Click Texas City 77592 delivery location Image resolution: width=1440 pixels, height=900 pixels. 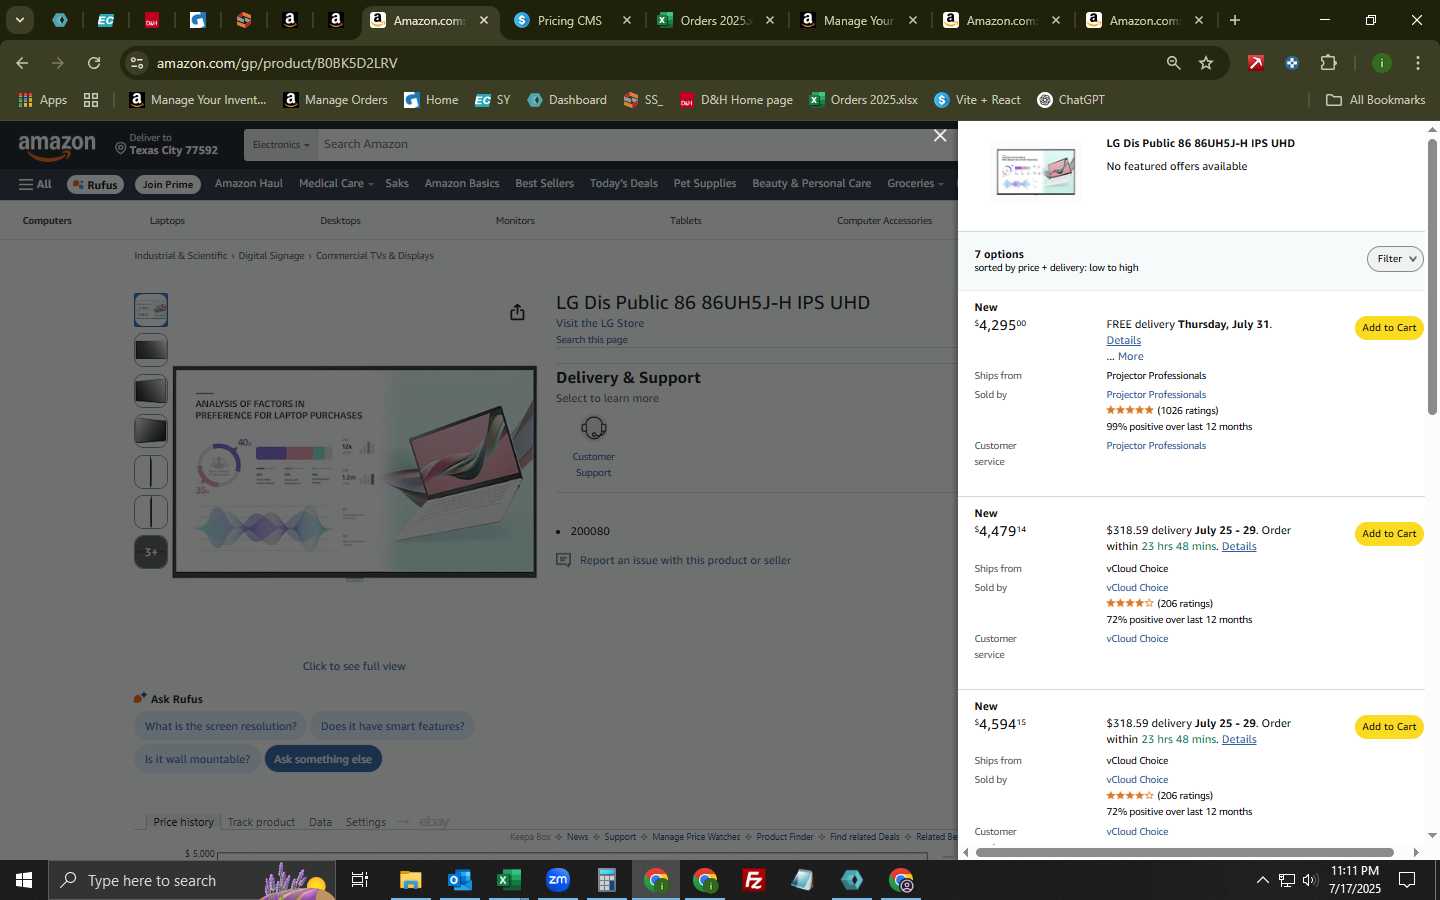pyautogui.click(x=166, y=145)
